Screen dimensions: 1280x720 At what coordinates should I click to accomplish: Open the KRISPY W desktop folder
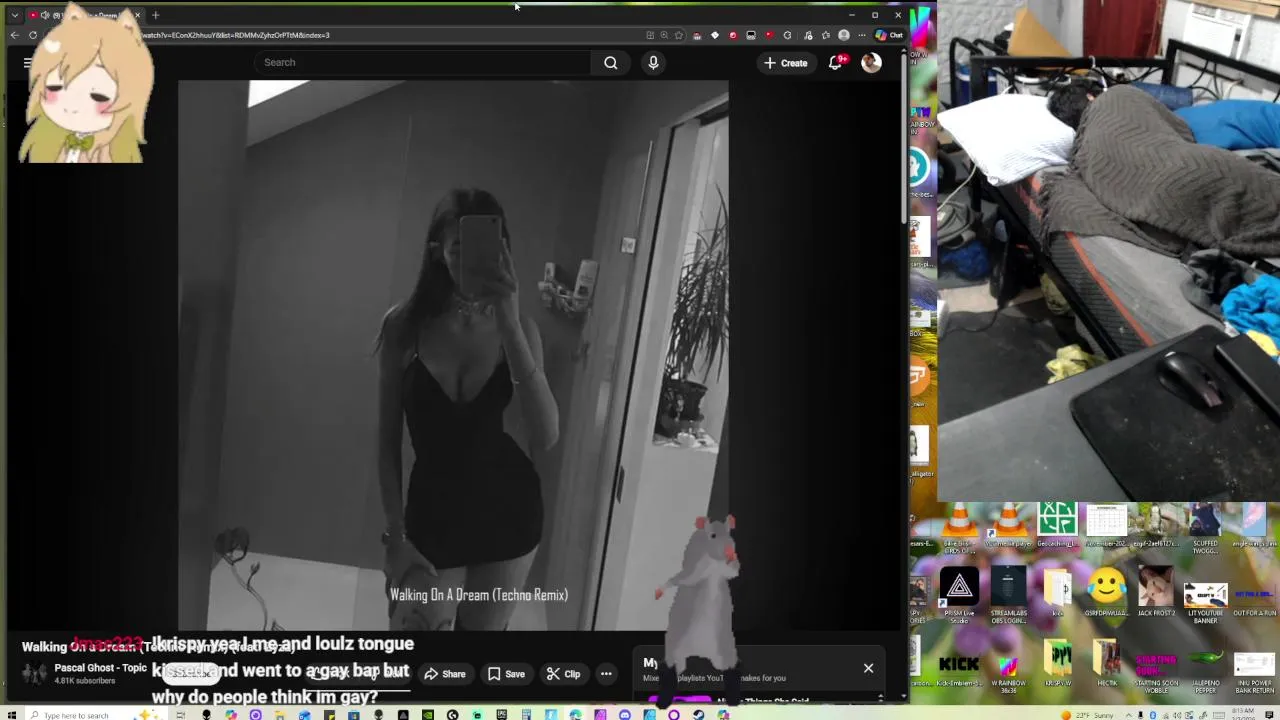[1057, 664]
